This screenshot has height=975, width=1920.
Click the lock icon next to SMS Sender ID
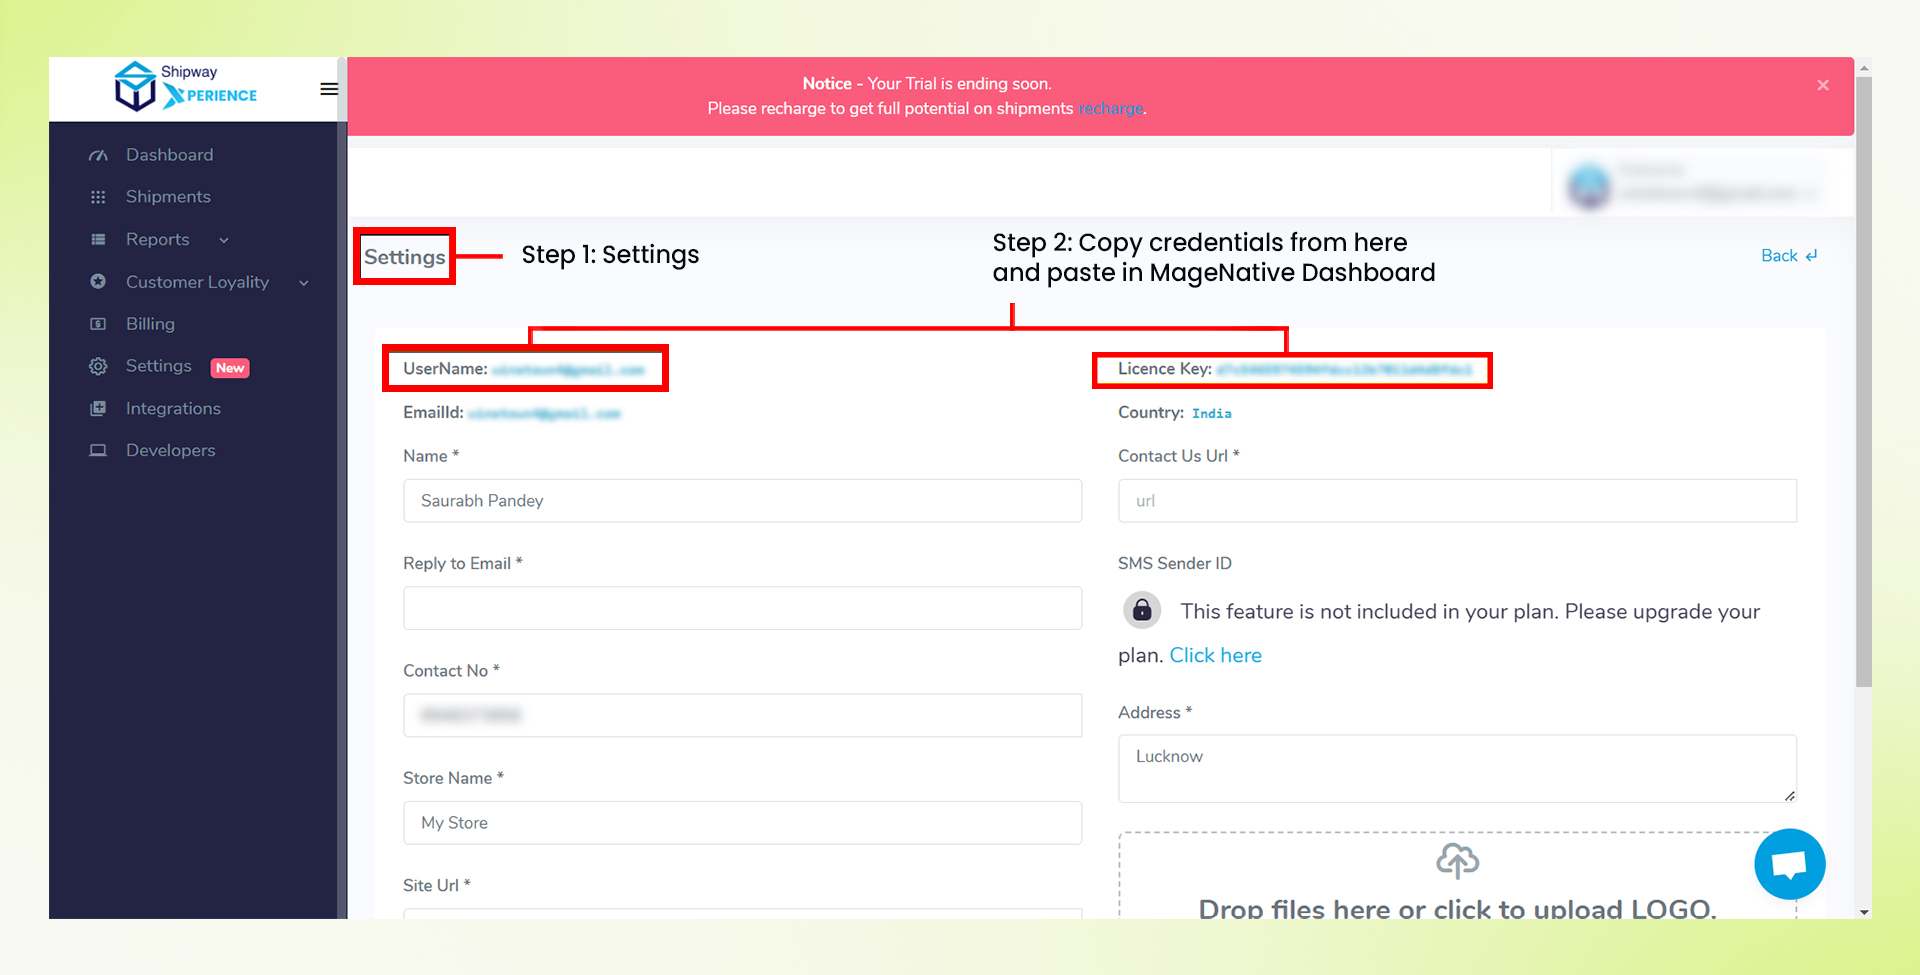pos(1141,610)
